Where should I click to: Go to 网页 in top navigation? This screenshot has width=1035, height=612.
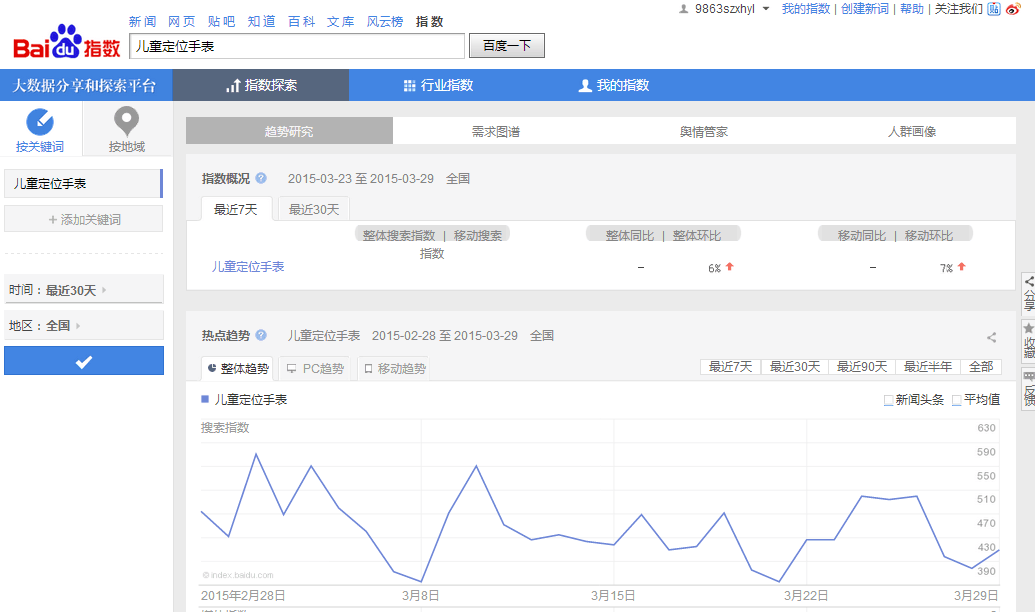(182, 22)
